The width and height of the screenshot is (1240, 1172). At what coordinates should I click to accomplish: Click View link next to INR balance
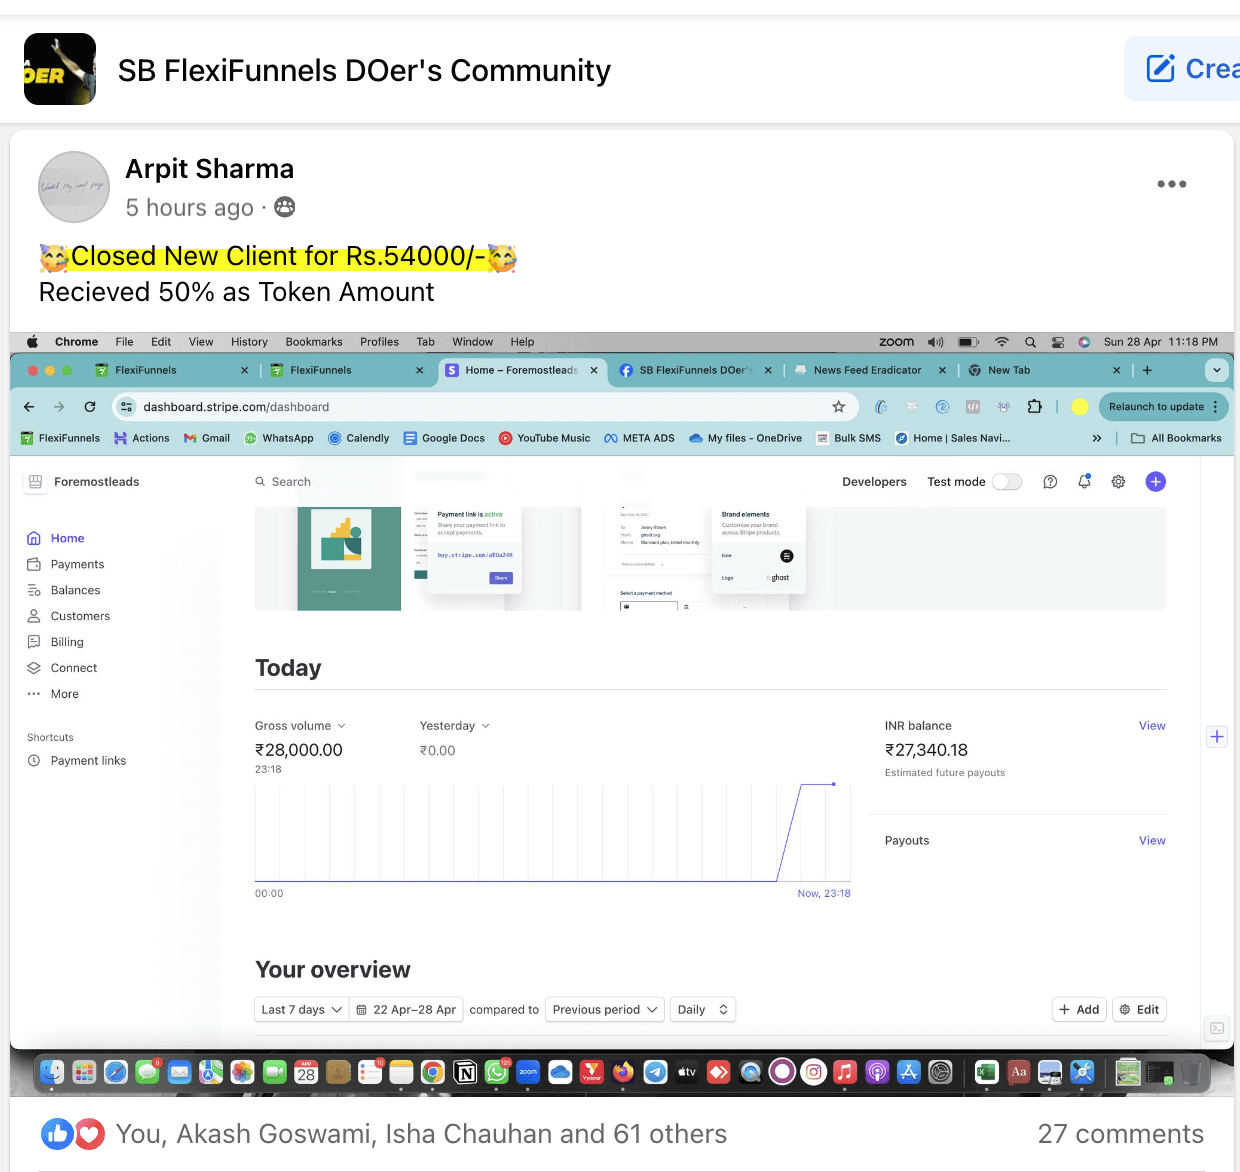1152,726
